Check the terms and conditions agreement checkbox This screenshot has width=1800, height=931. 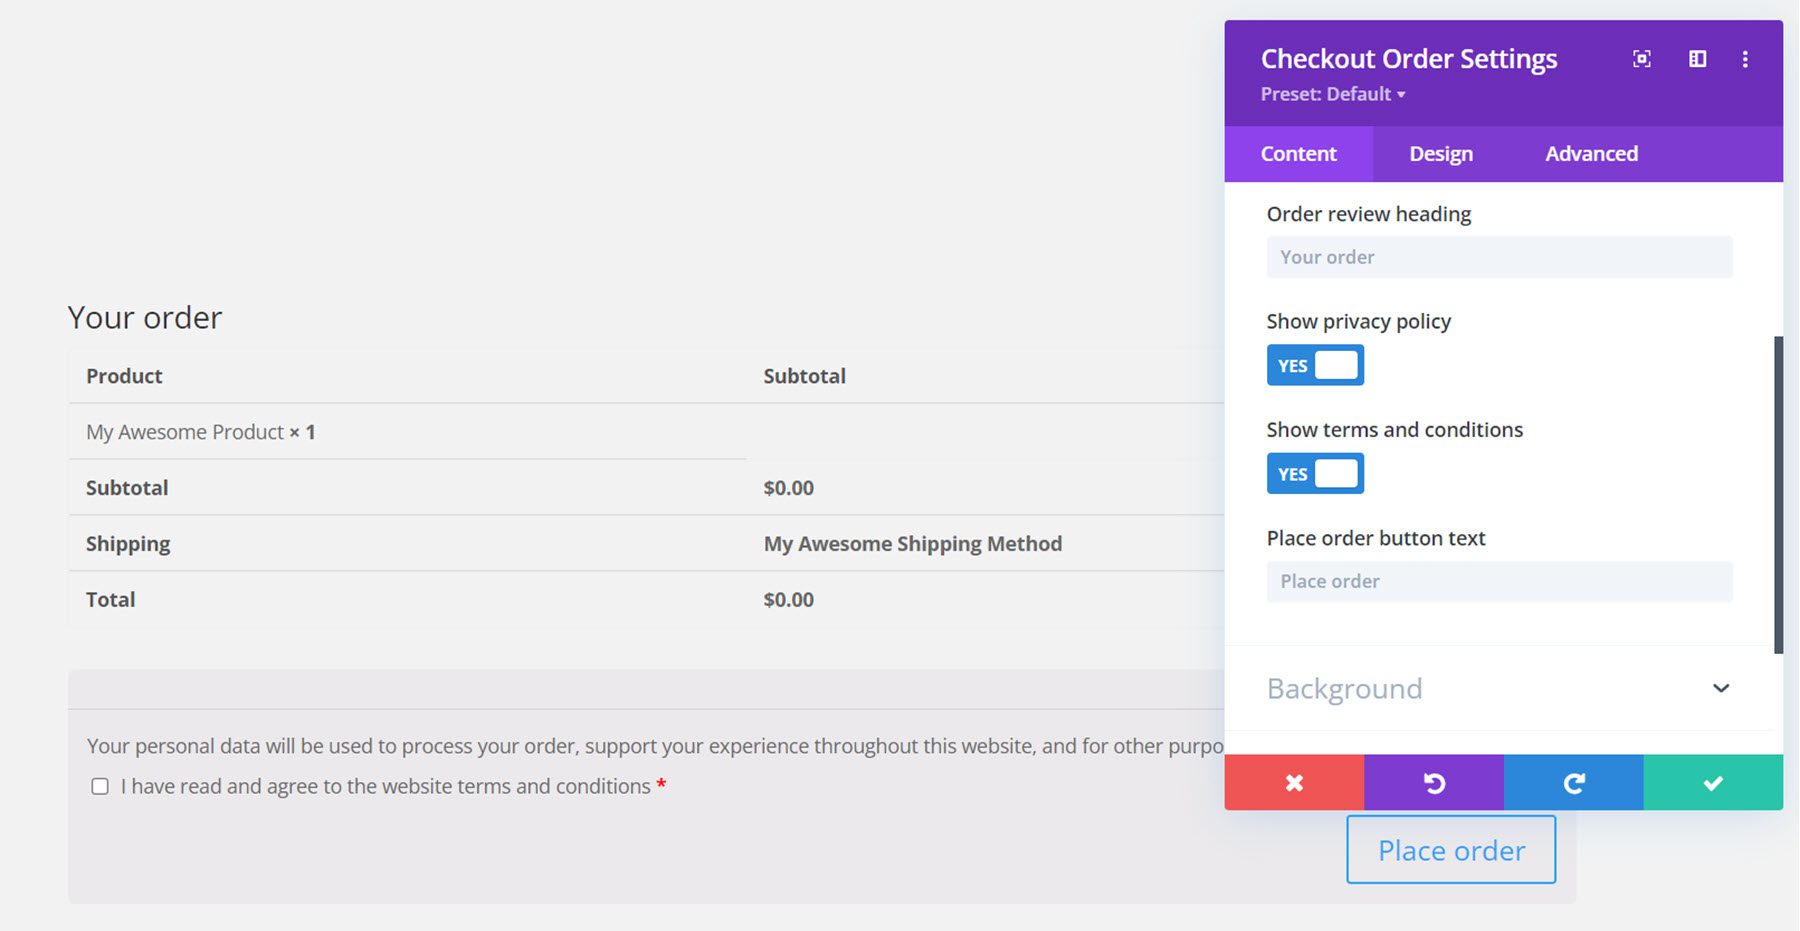click(x=100, y=787)
